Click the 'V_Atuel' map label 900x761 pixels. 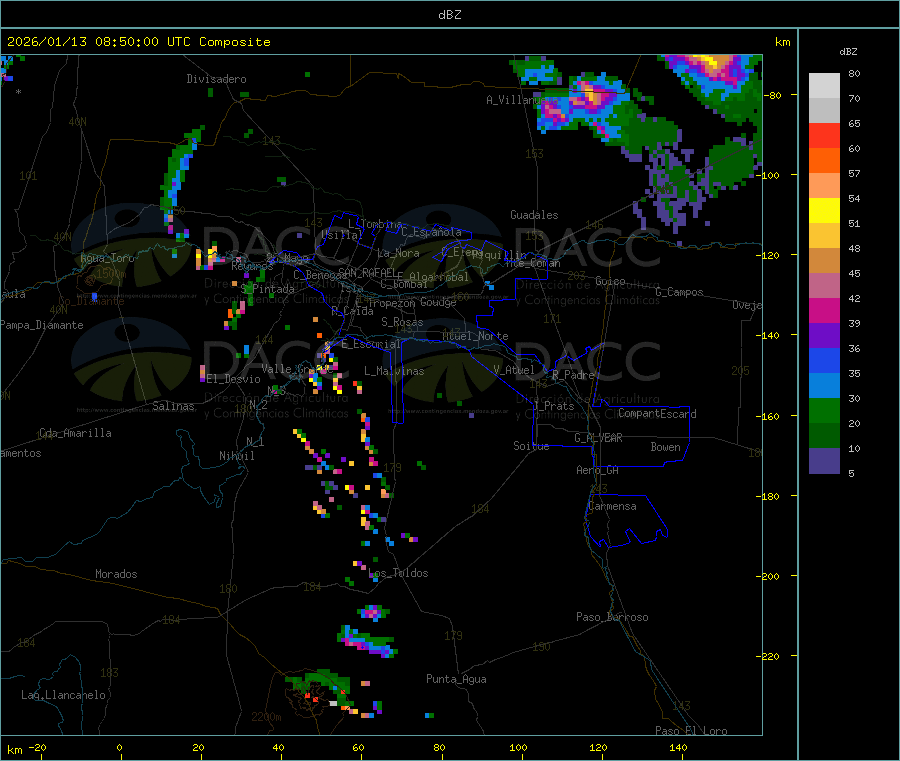(514, 370)
